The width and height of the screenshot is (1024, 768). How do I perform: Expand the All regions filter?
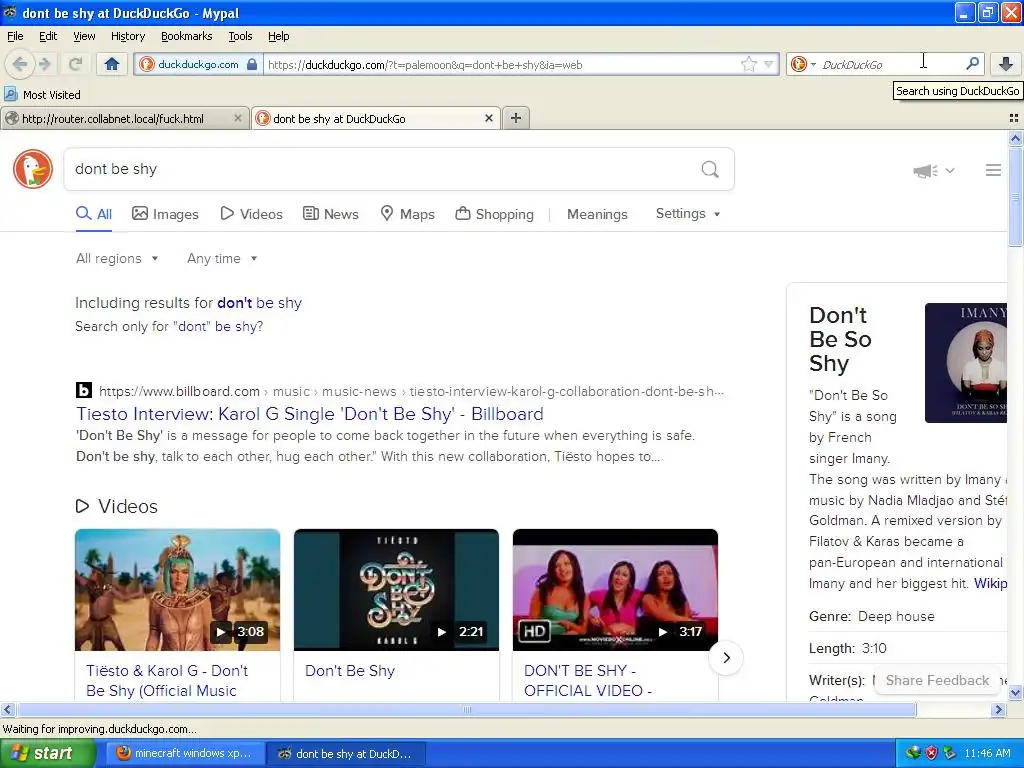coord(117,259)
